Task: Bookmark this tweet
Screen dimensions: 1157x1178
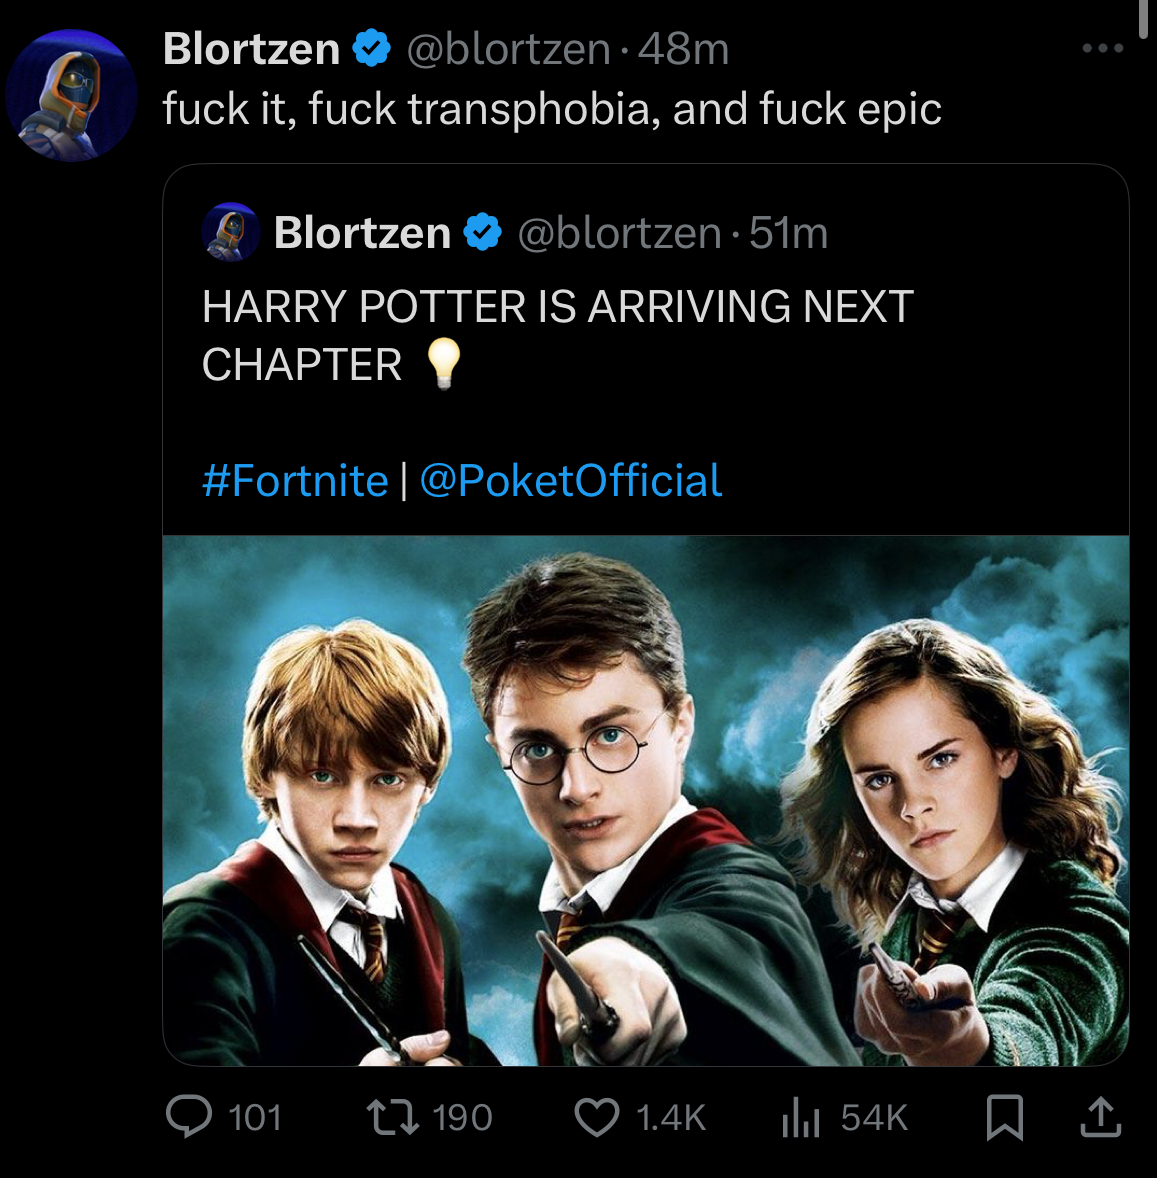Action: [x=1004, y=1117]
